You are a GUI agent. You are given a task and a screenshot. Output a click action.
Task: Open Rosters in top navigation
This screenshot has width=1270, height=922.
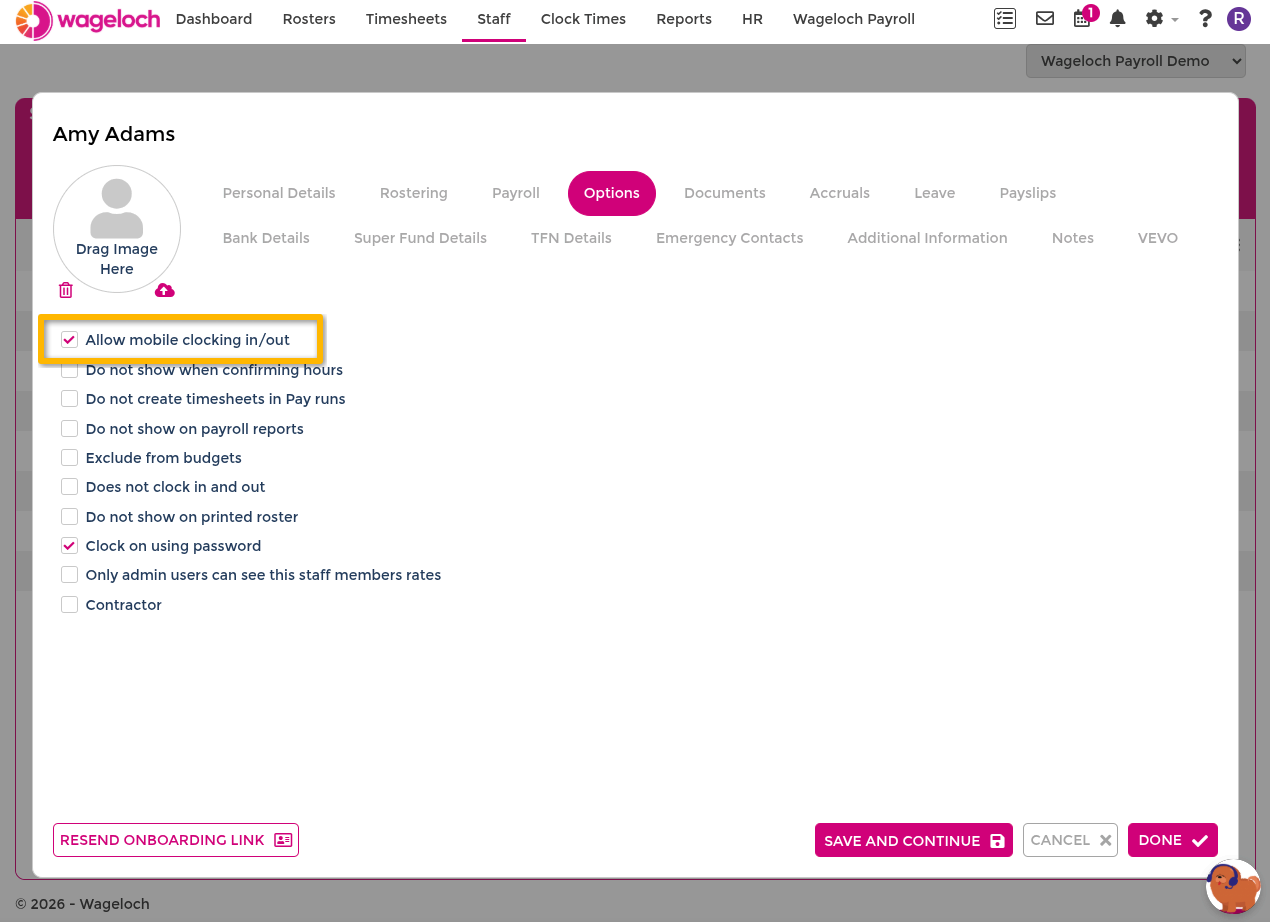[309, 19]
